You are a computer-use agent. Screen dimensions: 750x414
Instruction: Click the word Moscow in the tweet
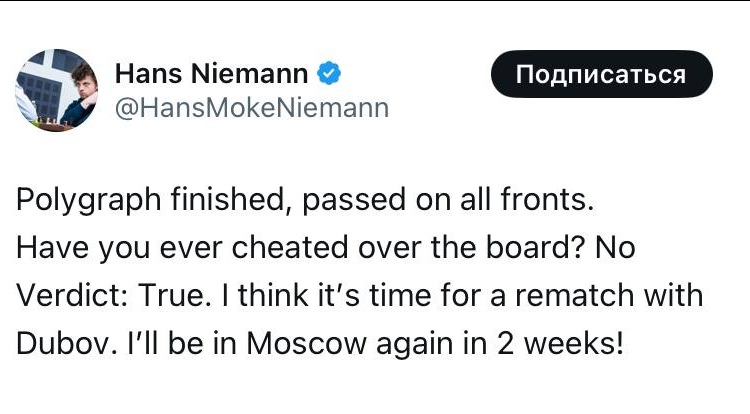click(x=306, y=343)
